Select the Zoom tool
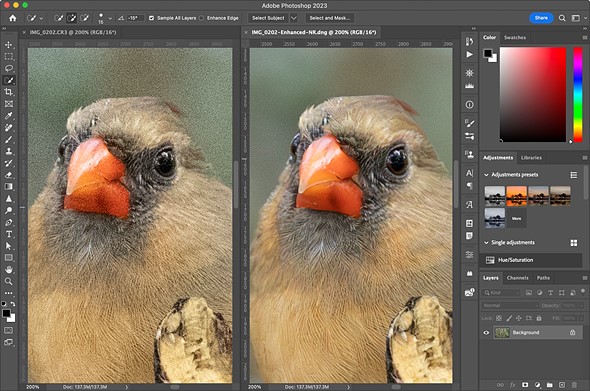 pyautogui.click(x=9, y=281)
